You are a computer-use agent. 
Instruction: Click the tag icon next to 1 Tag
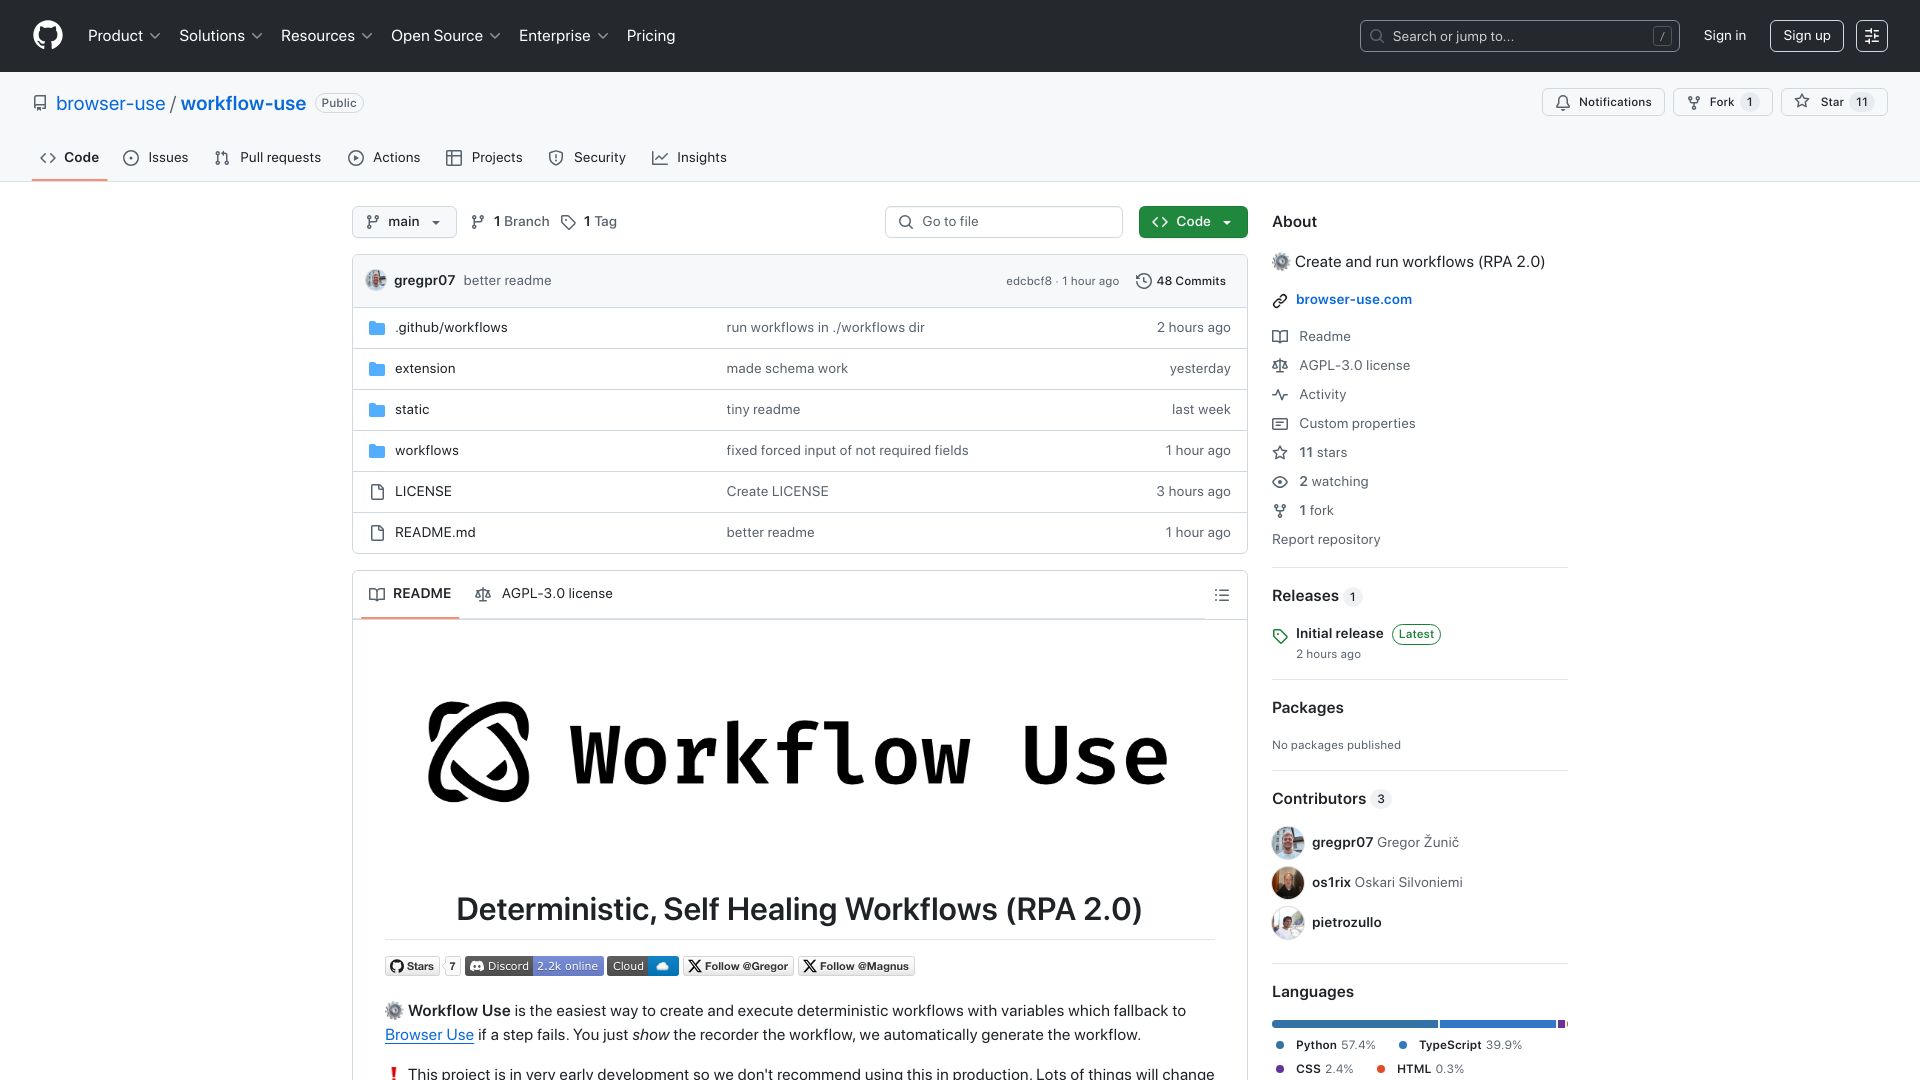coord(568,222)
